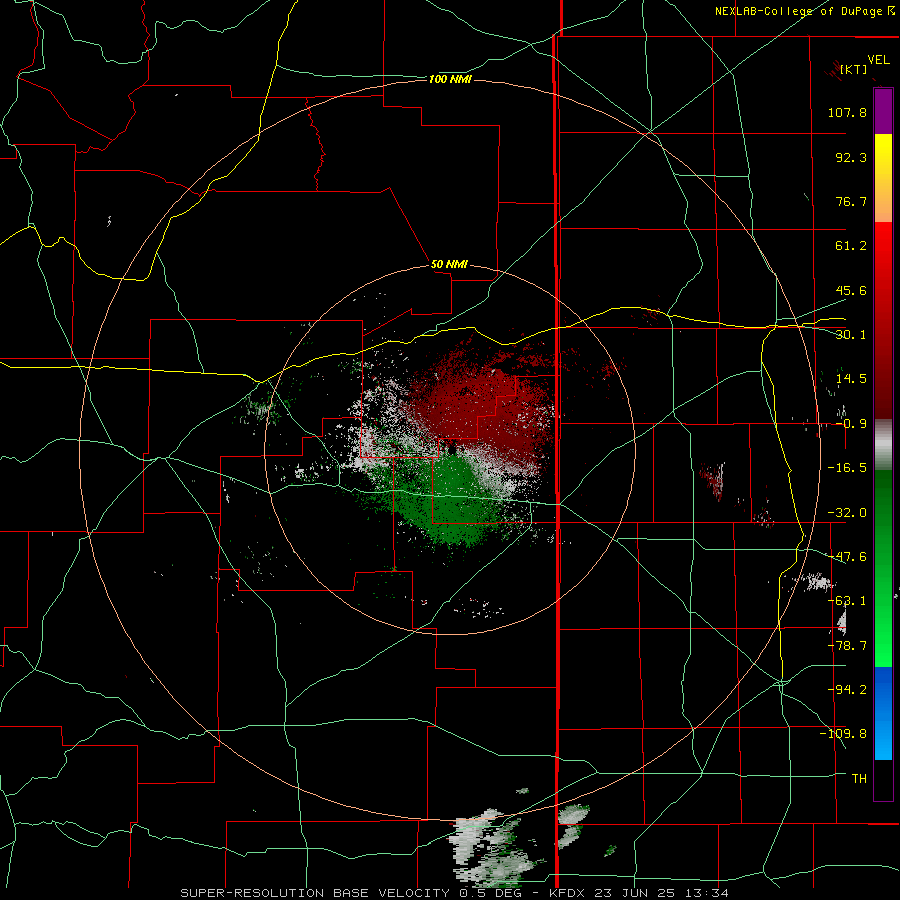Click the TH legend label

click(859, 779)
